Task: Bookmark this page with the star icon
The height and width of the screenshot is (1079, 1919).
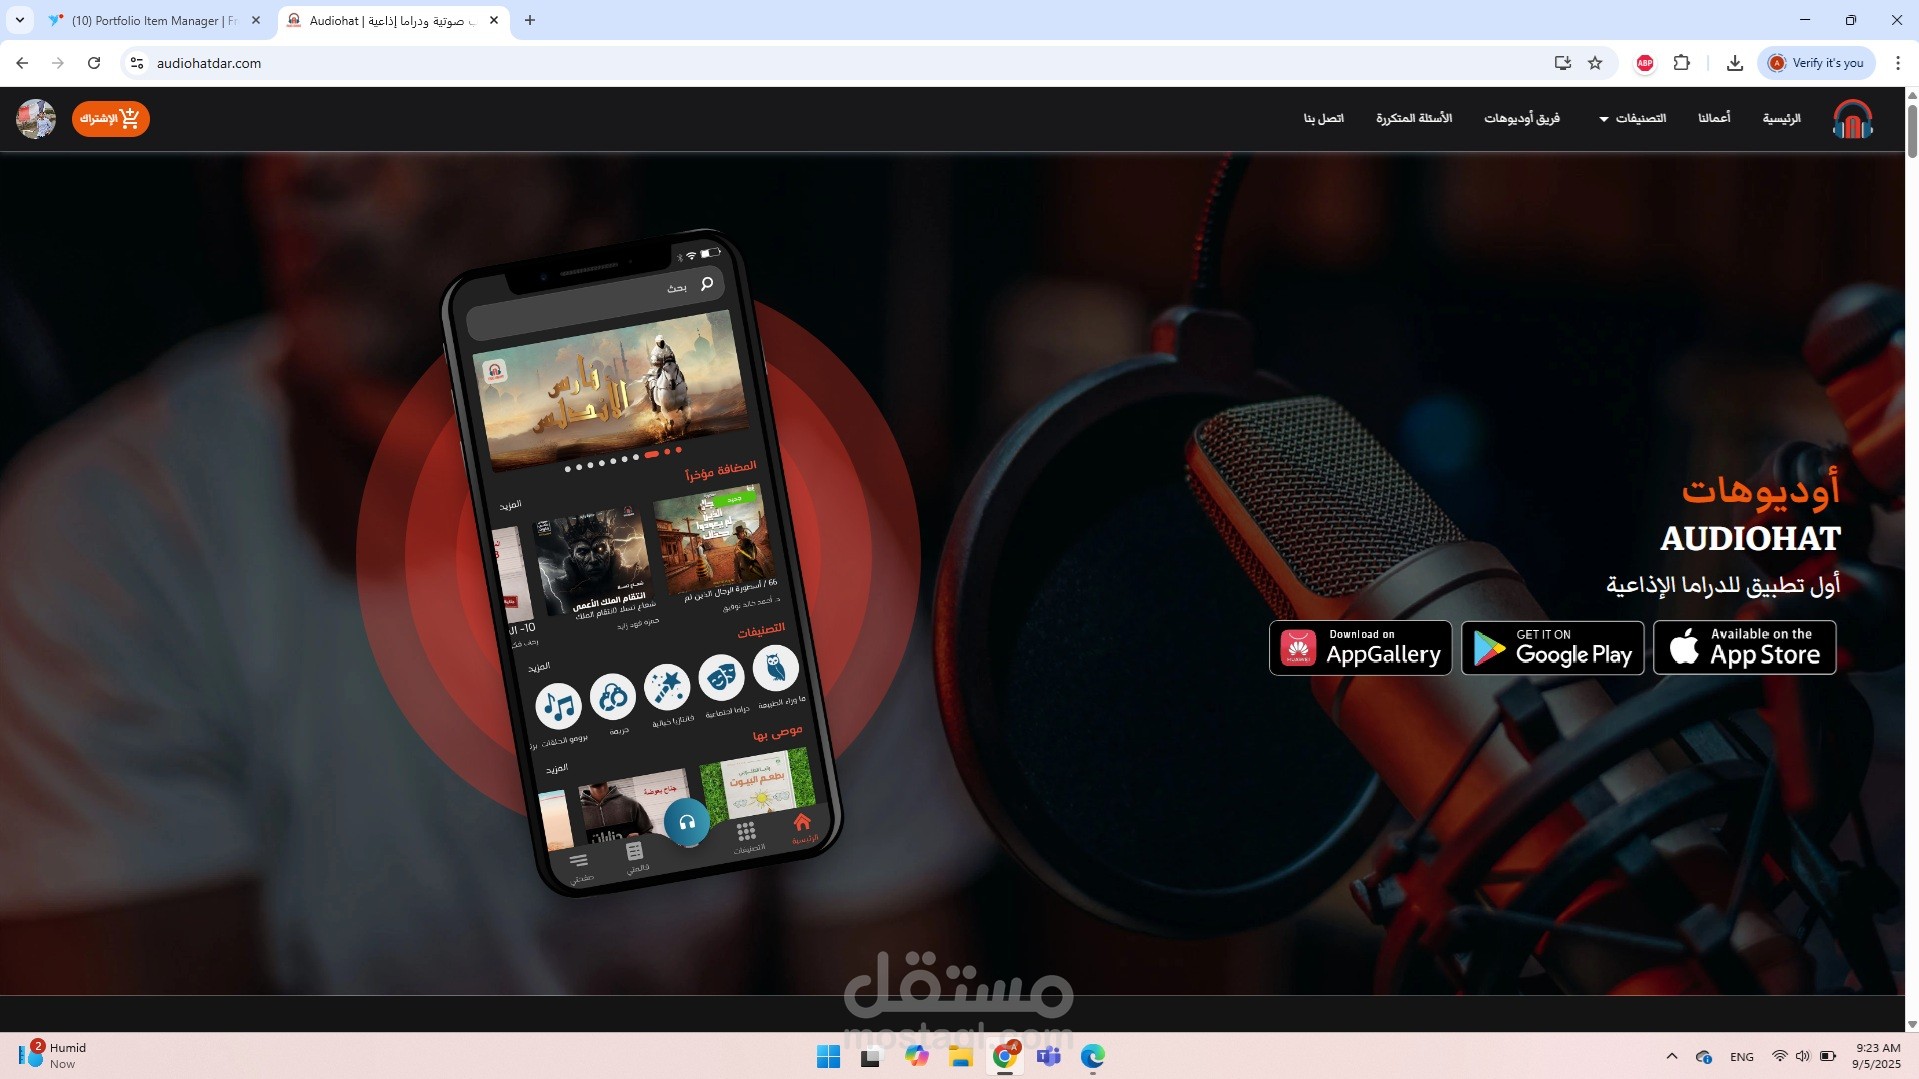Action: click(x=1595, y=63)
